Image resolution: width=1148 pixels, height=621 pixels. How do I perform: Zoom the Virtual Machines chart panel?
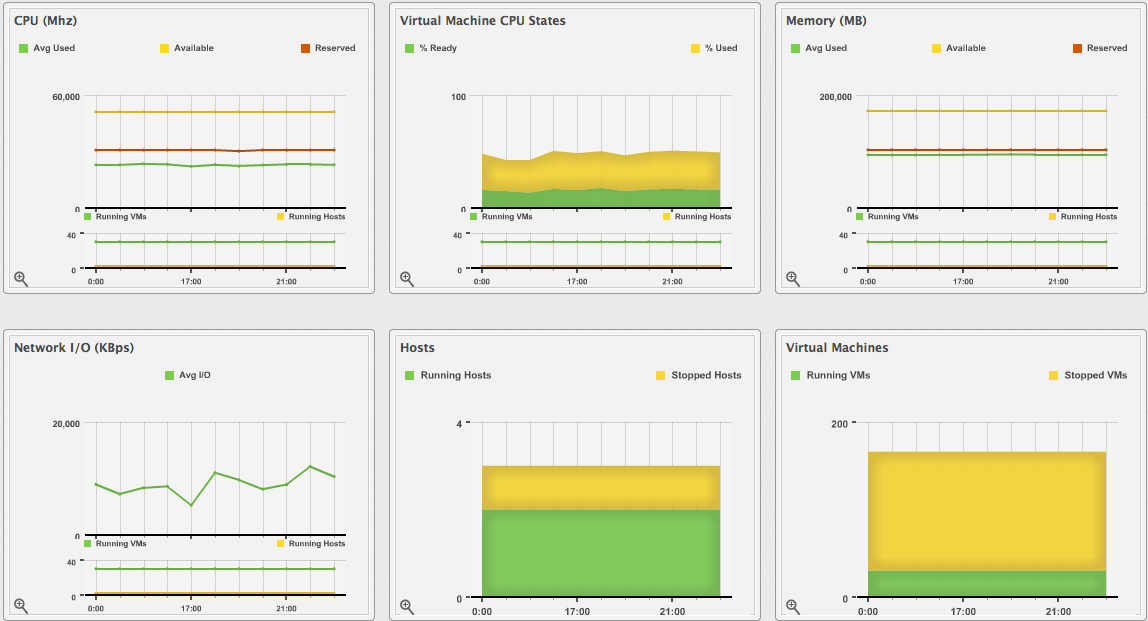(793, 606)
